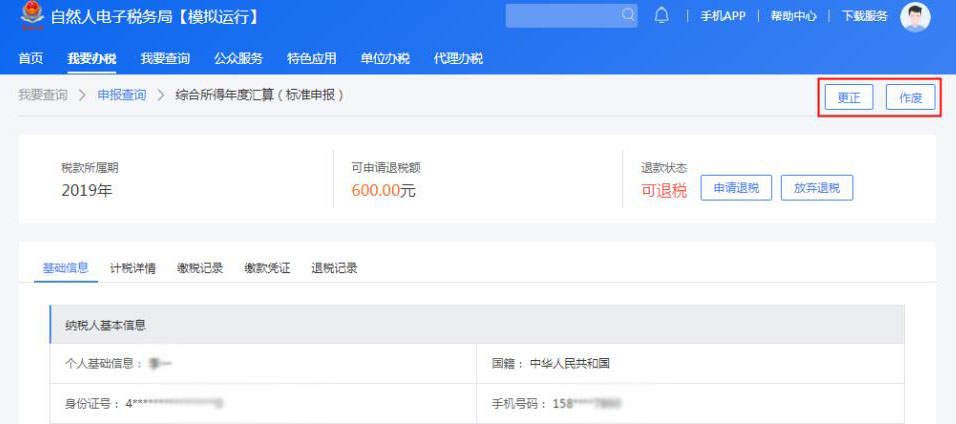Open 单位办税 navigation item
The image size is (956, 424).
(385, 58)
